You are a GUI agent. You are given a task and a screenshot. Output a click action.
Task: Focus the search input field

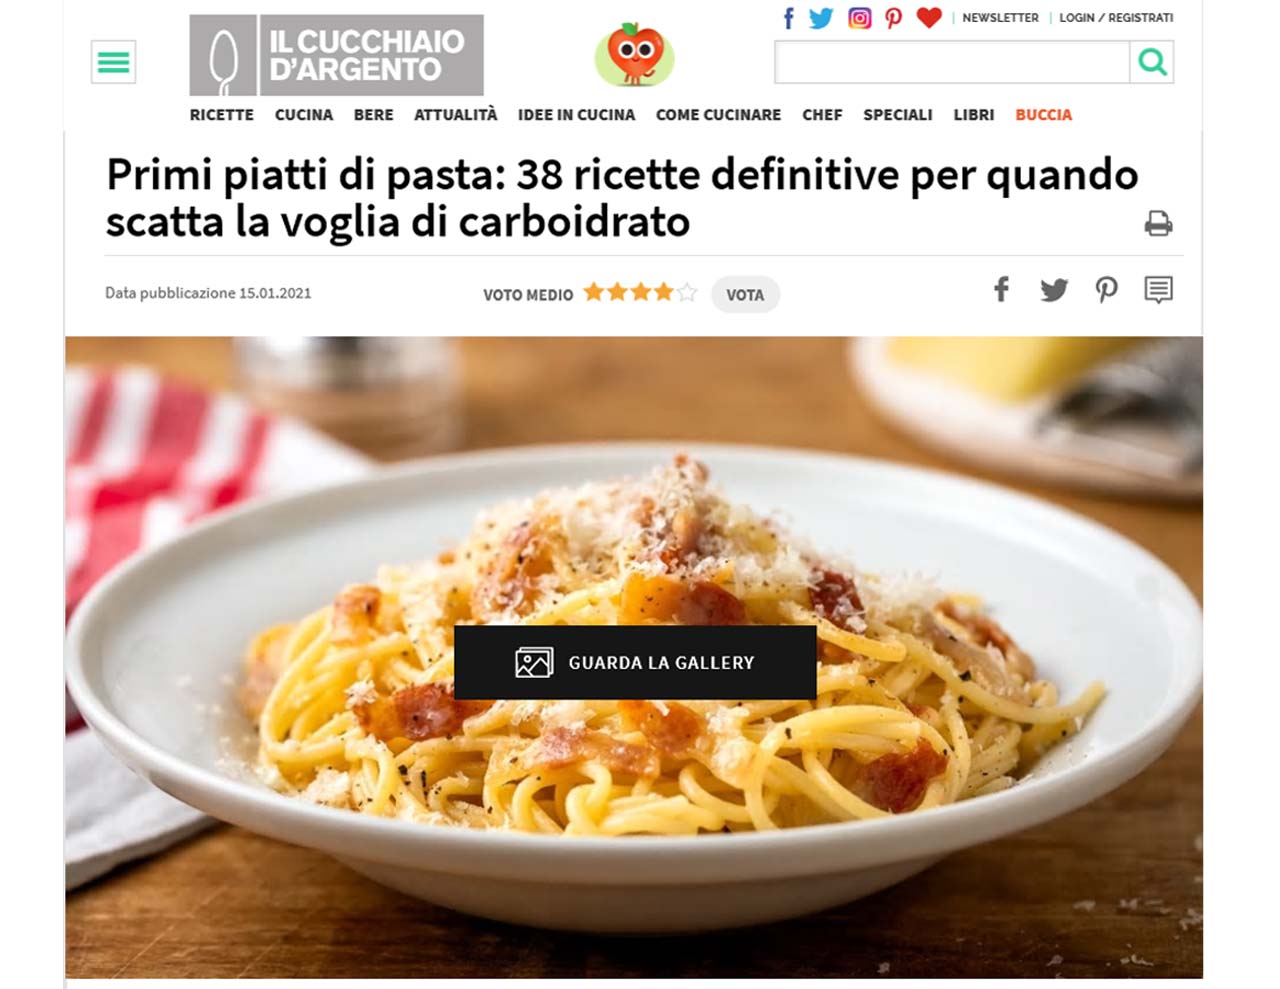952,62
